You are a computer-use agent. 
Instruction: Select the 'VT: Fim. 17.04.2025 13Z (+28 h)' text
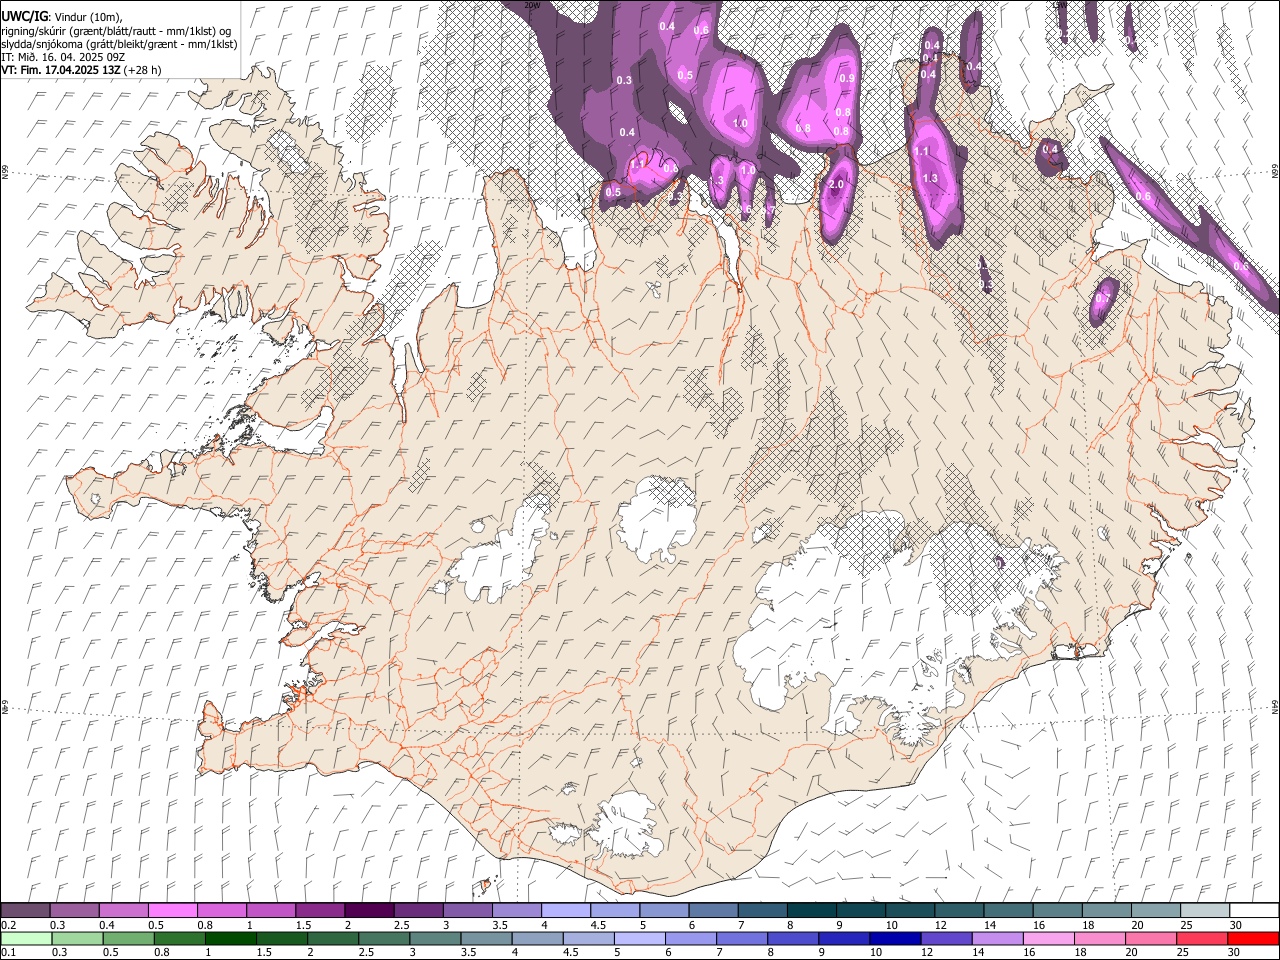click(81, 70)
